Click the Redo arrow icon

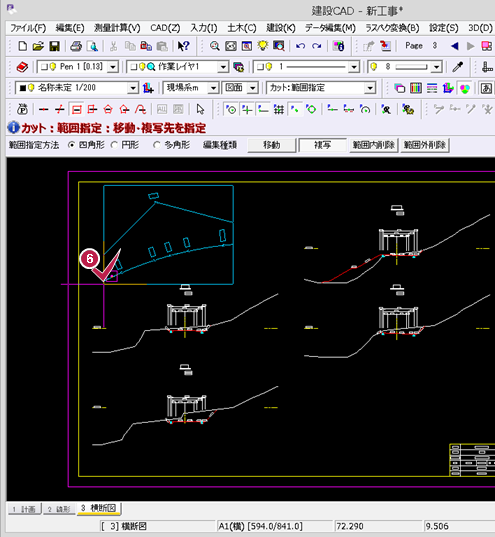click(317, 46)
